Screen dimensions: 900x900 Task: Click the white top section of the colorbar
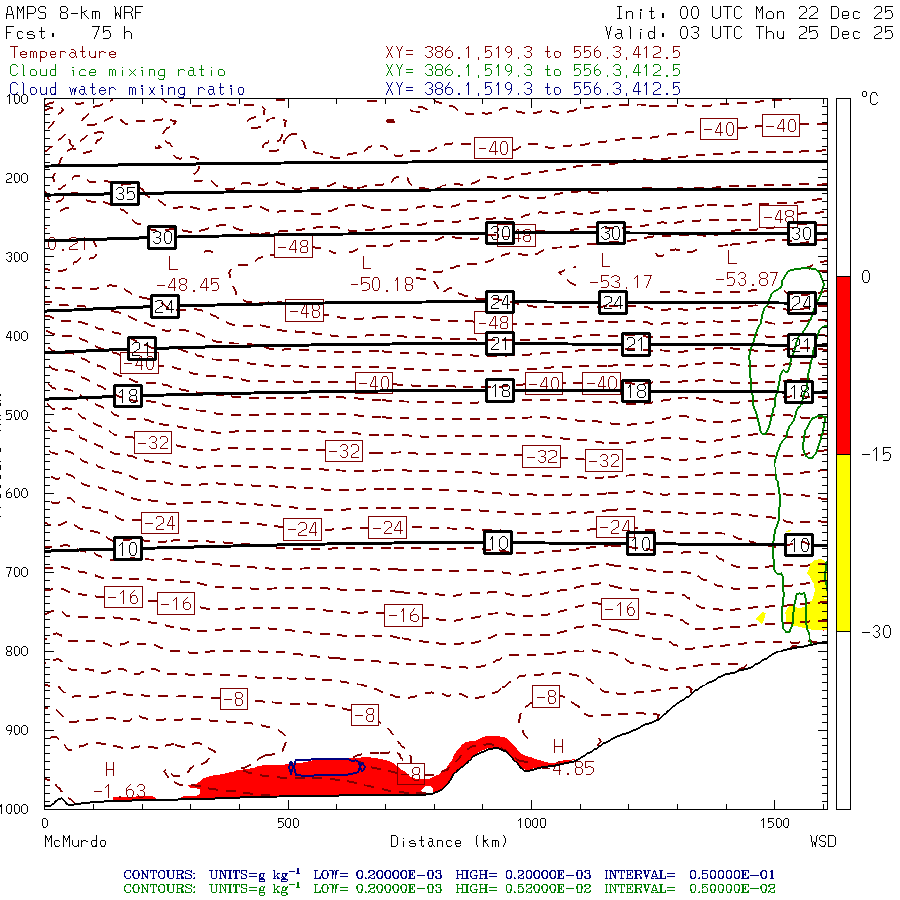(x=843, y=188)
